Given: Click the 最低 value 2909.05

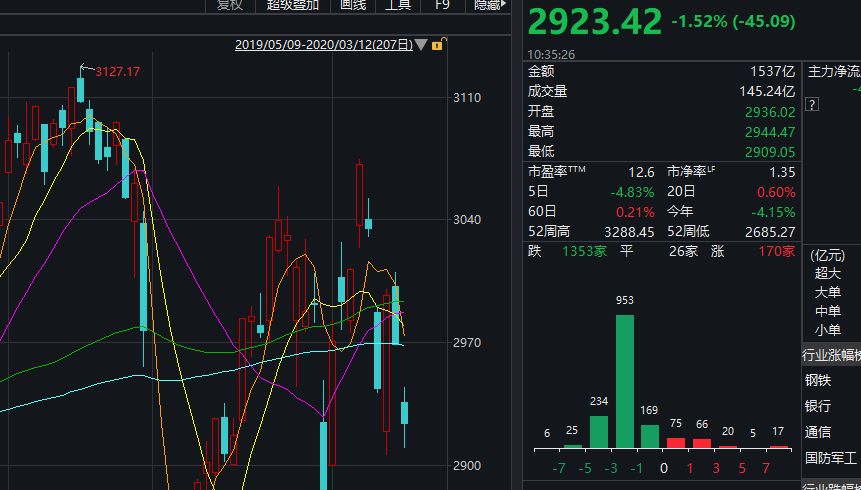Looking at the screenshot, I should pos(770,152).
